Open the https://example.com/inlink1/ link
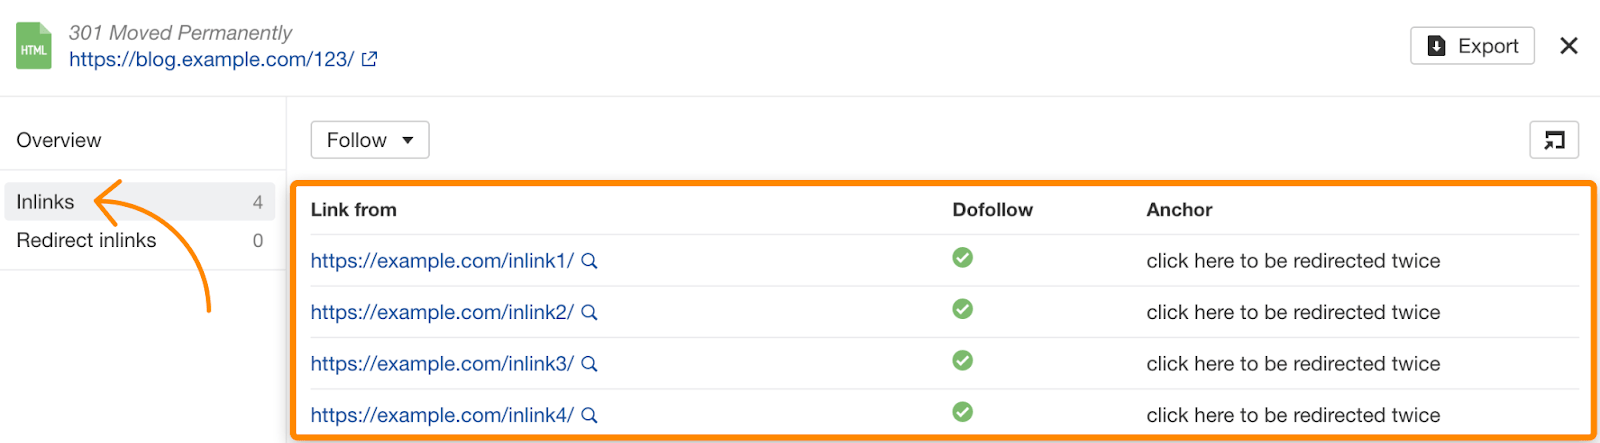This screenshot has height=443, width=1600. [x=442, y=261]
